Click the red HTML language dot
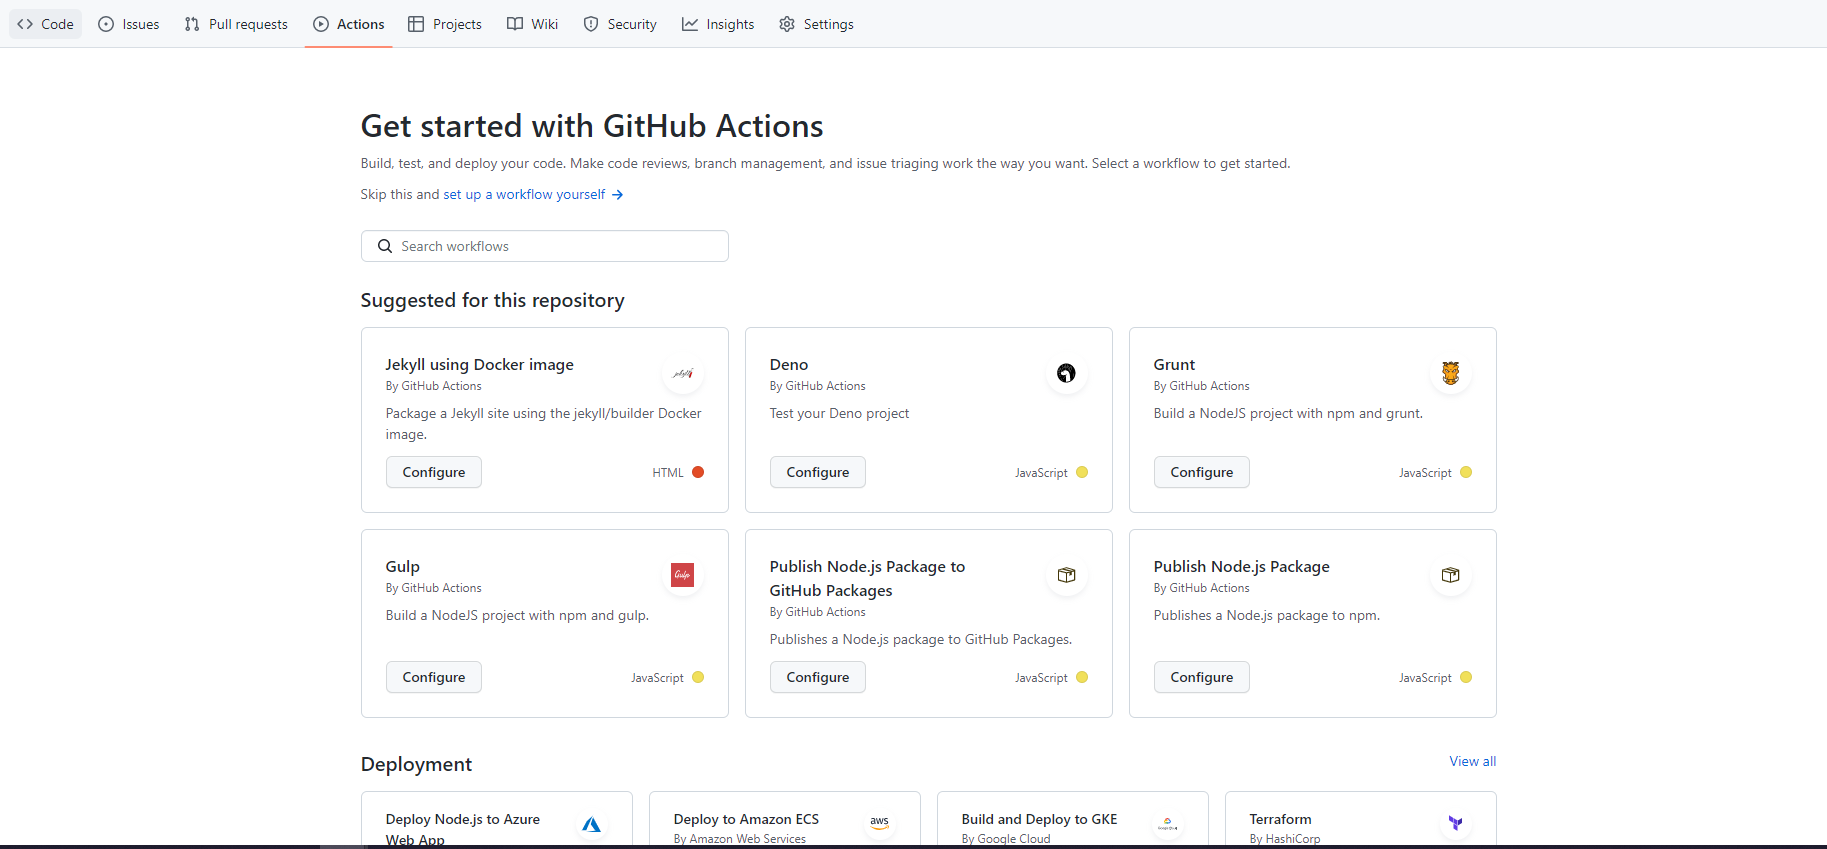The image size is (1827, 849). tap(698, 472)
